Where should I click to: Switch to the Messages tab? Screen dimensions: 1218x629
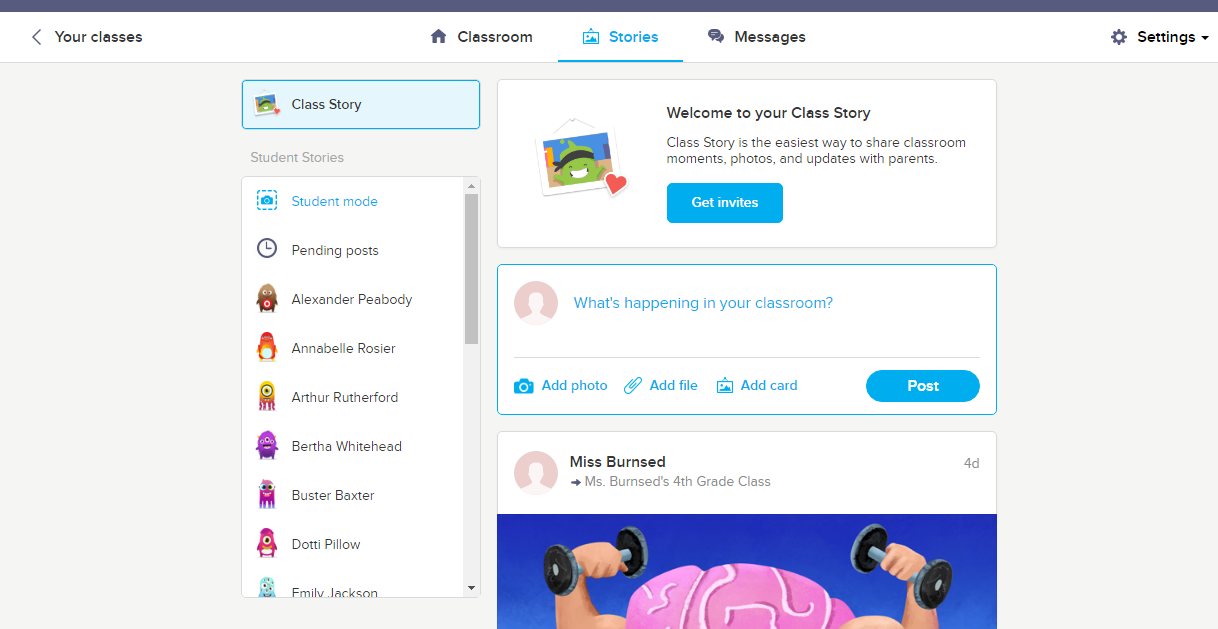pos(756,37)
